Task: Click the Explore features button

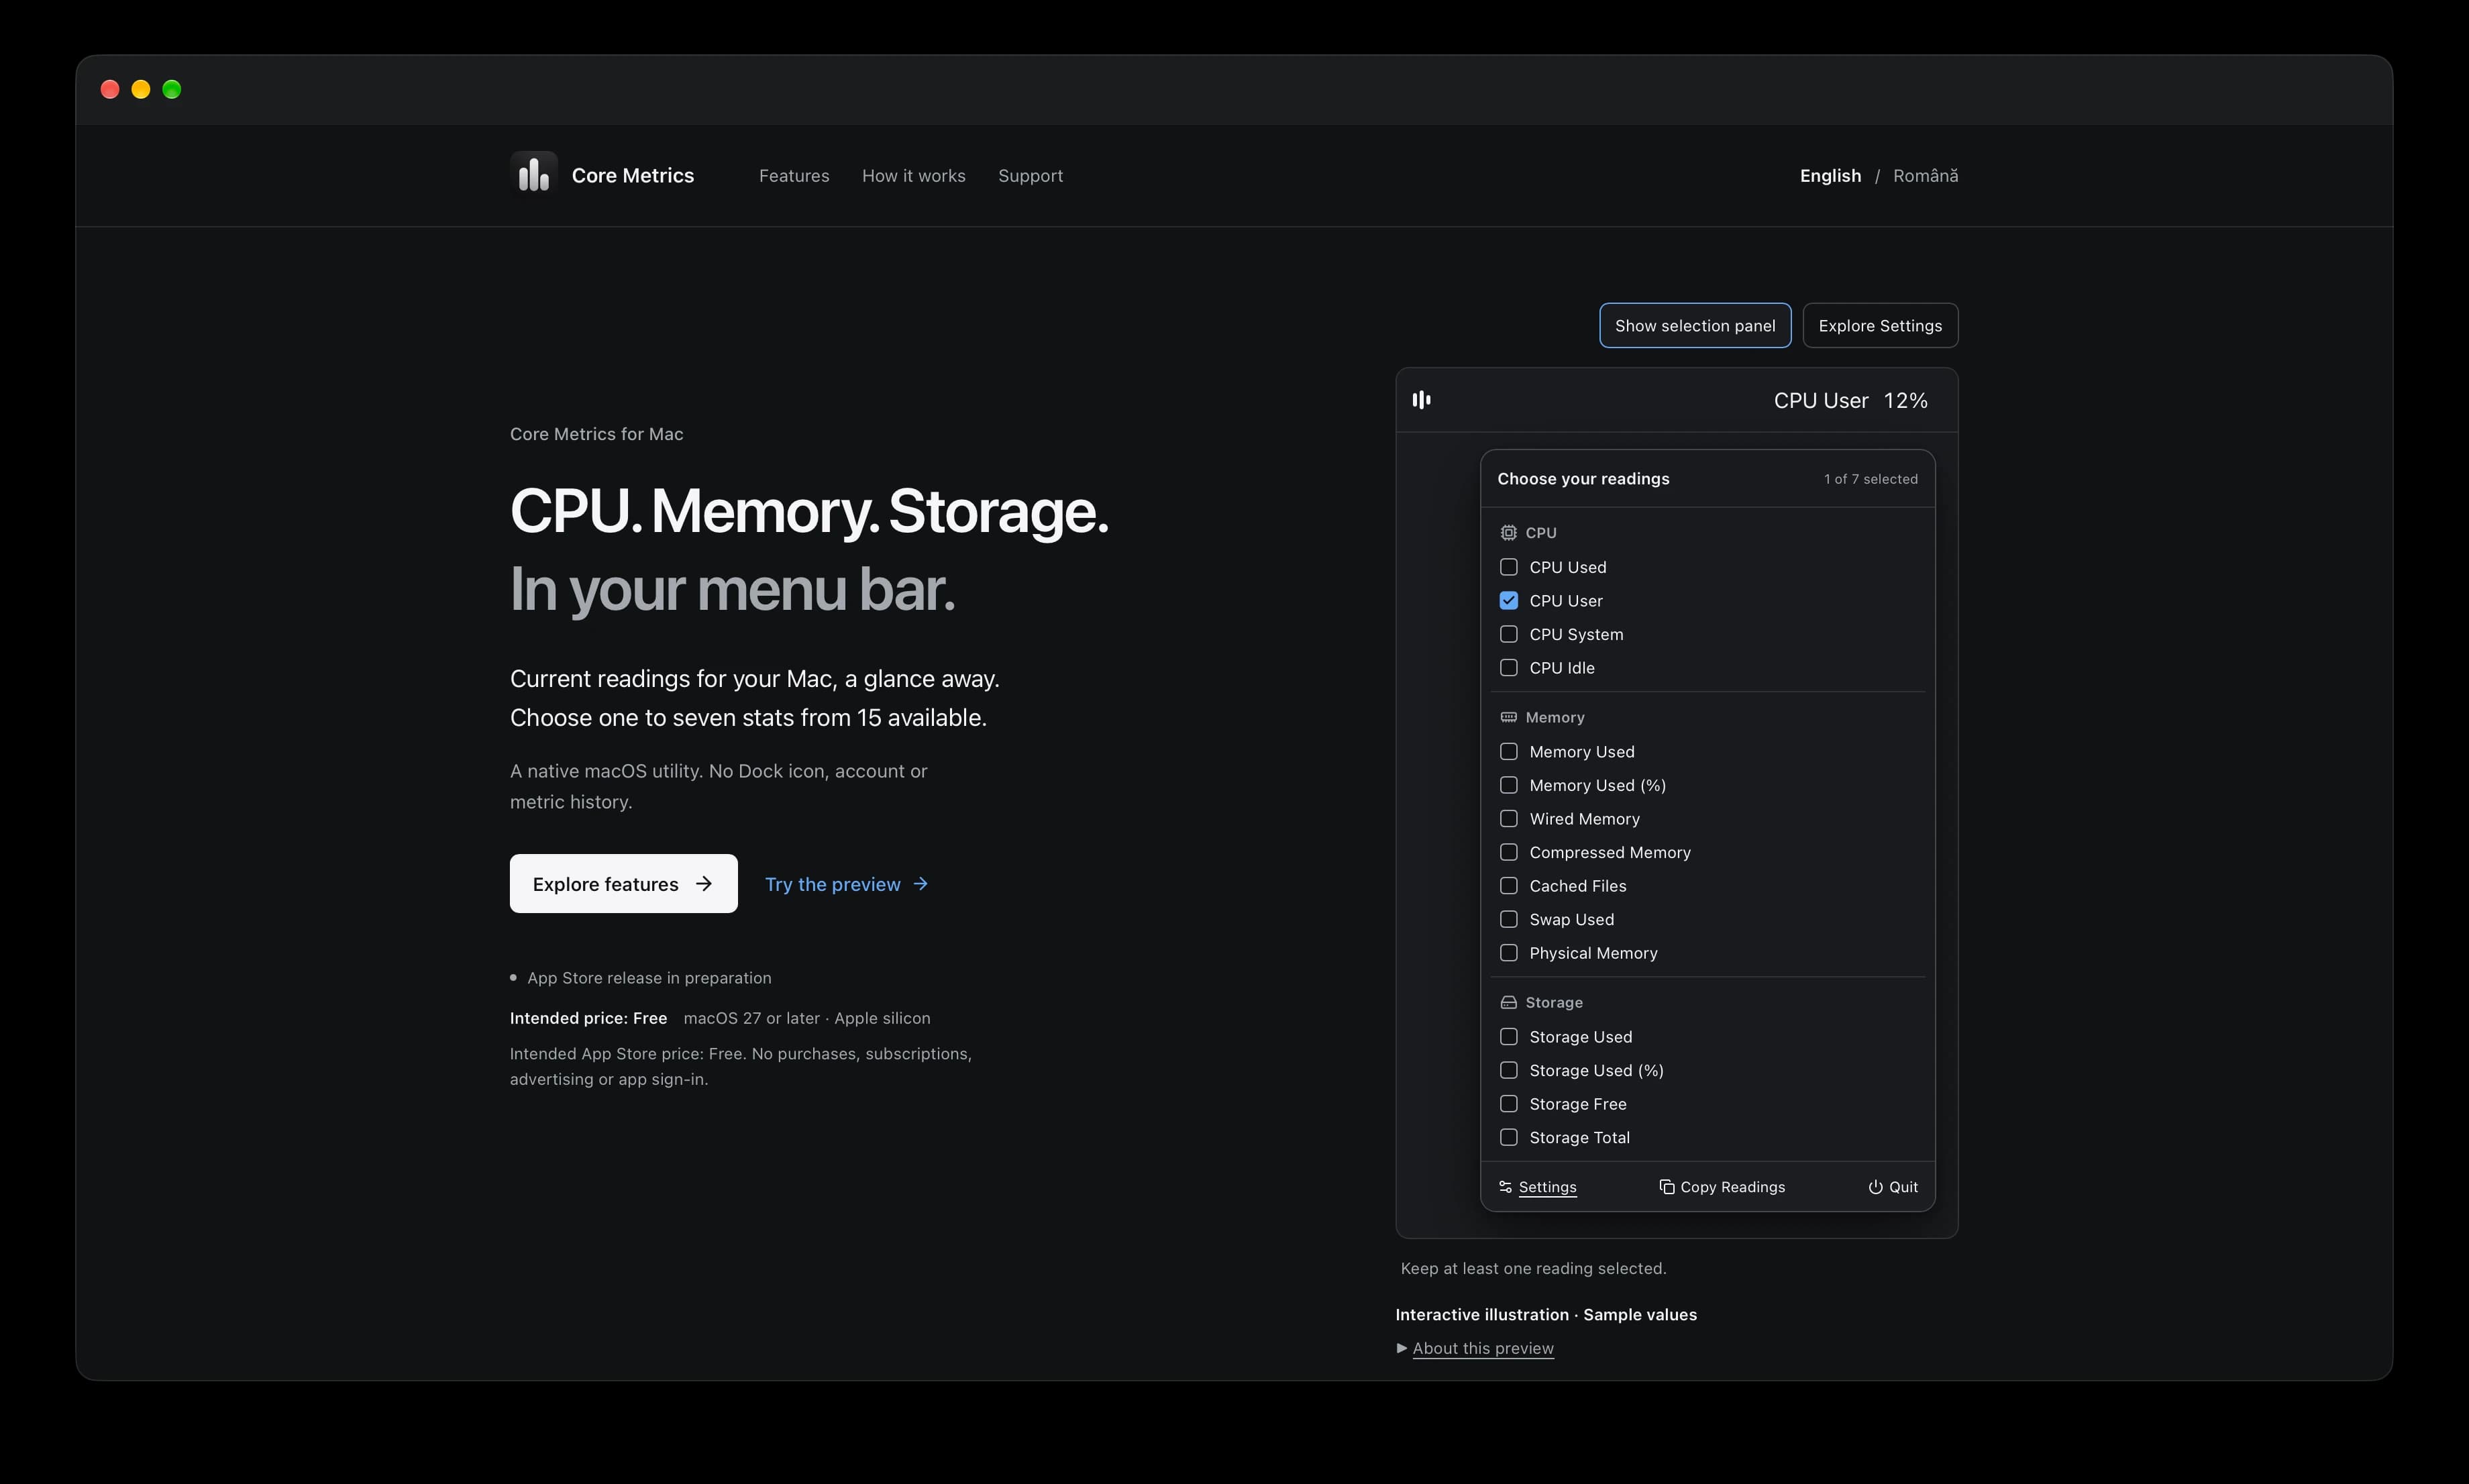Action: click(x=623, y=884)
